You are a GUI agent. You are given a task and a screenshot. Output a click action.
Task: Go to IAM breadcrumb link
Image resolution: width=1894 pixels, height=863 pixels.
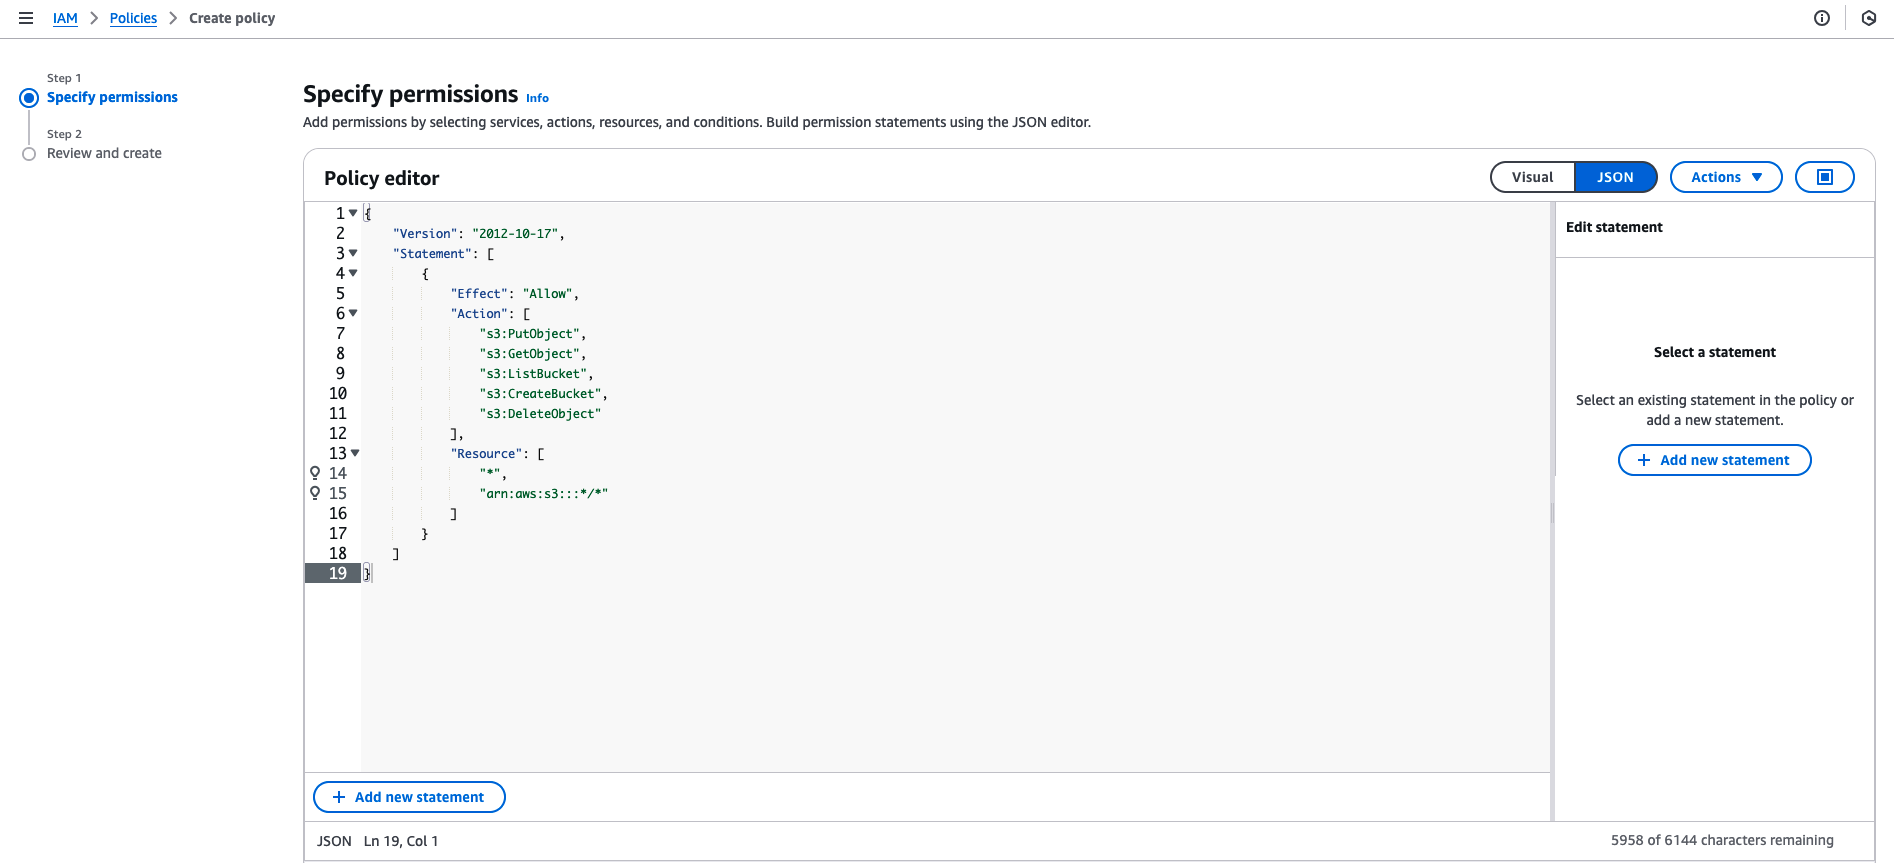click(x=65, y=18)
